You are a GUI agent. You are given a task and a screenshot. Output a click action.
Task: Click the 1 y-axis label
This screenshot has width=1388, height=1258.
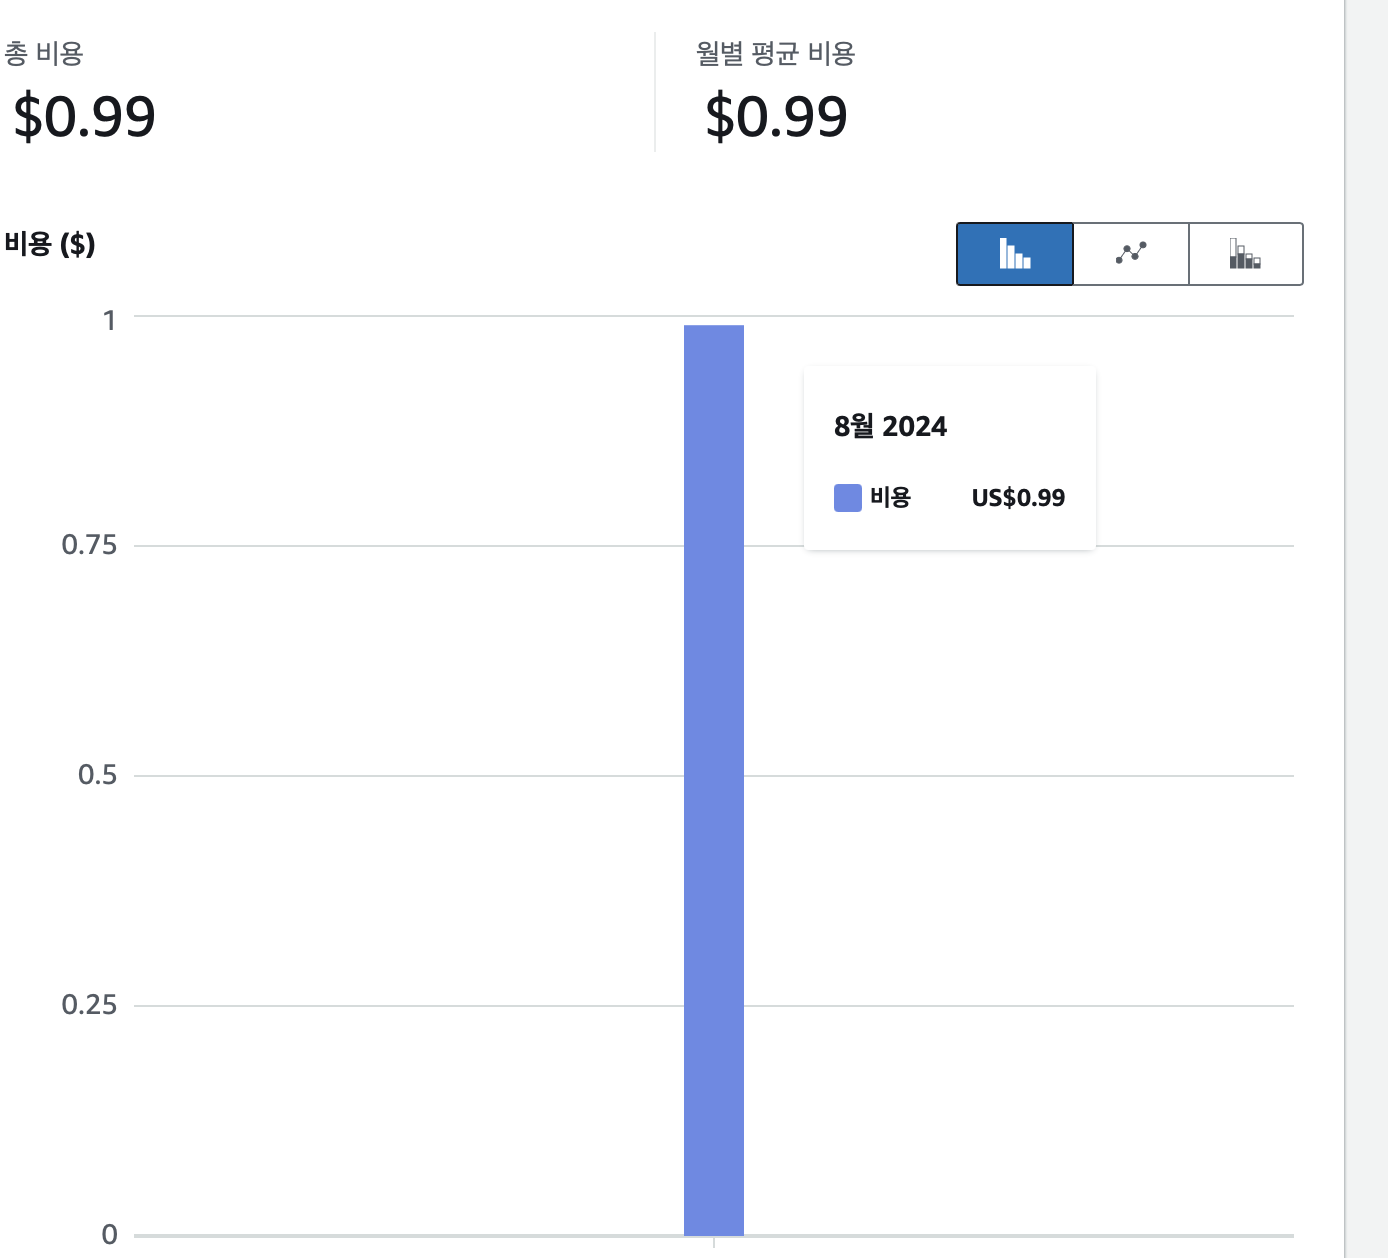point(110,320)
